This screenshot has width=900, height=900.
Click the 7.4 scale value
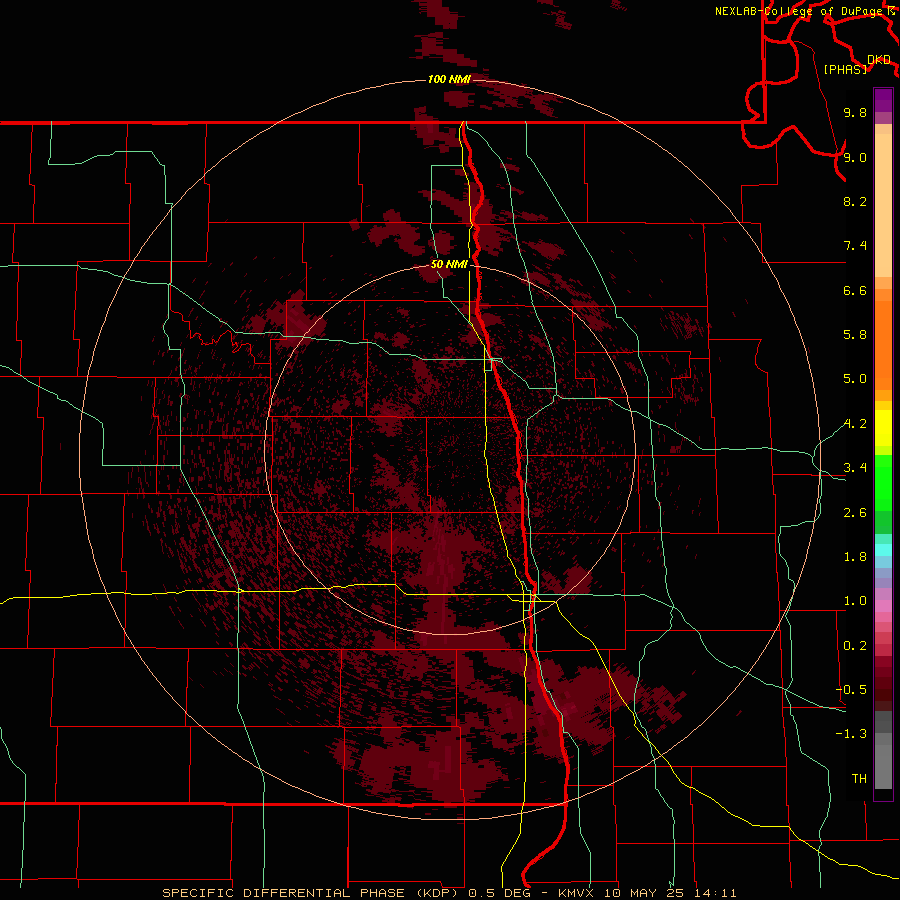[855, 246]
